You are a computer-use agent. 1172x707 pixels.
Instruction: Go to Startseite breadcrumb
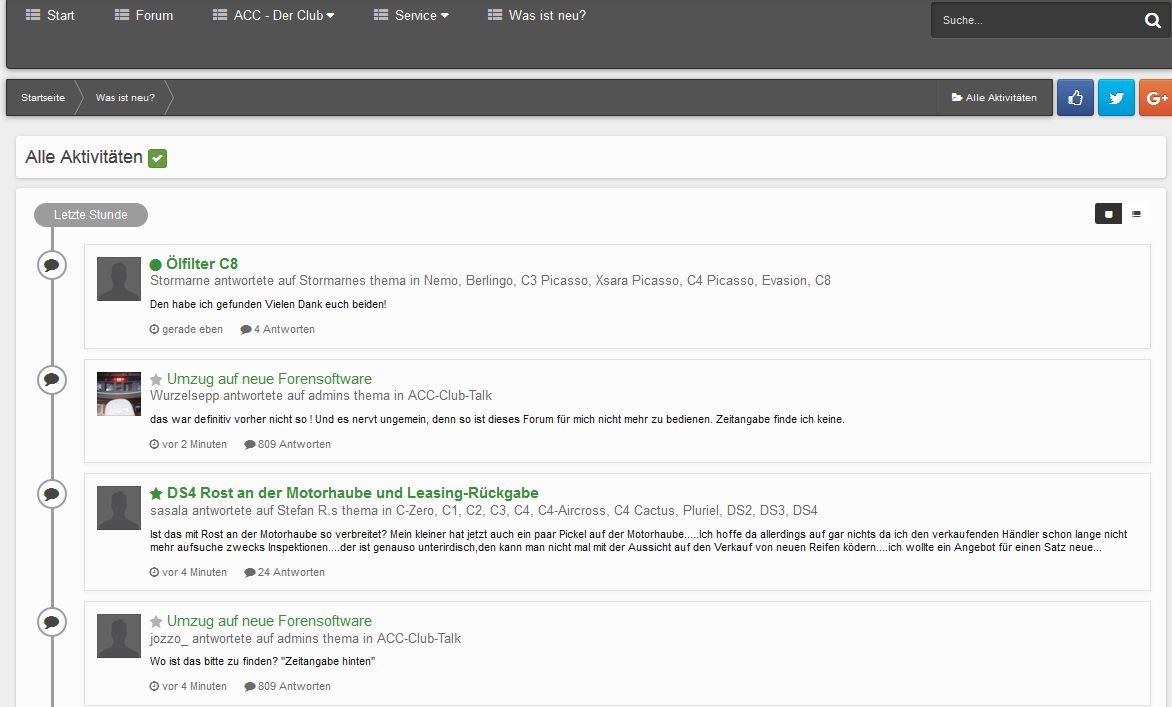(43, 98)
